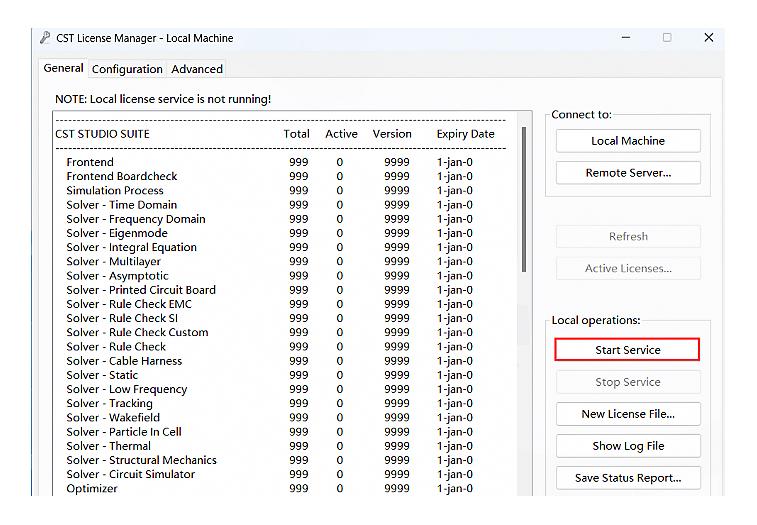Select the Frontend license row
Viewport: 757px width, 525px height.
[269, 162]
